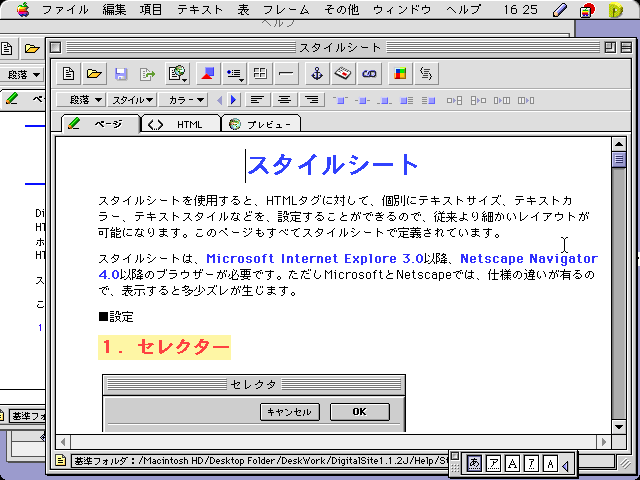
Task: Set image alignment to top
Action: 340,100
